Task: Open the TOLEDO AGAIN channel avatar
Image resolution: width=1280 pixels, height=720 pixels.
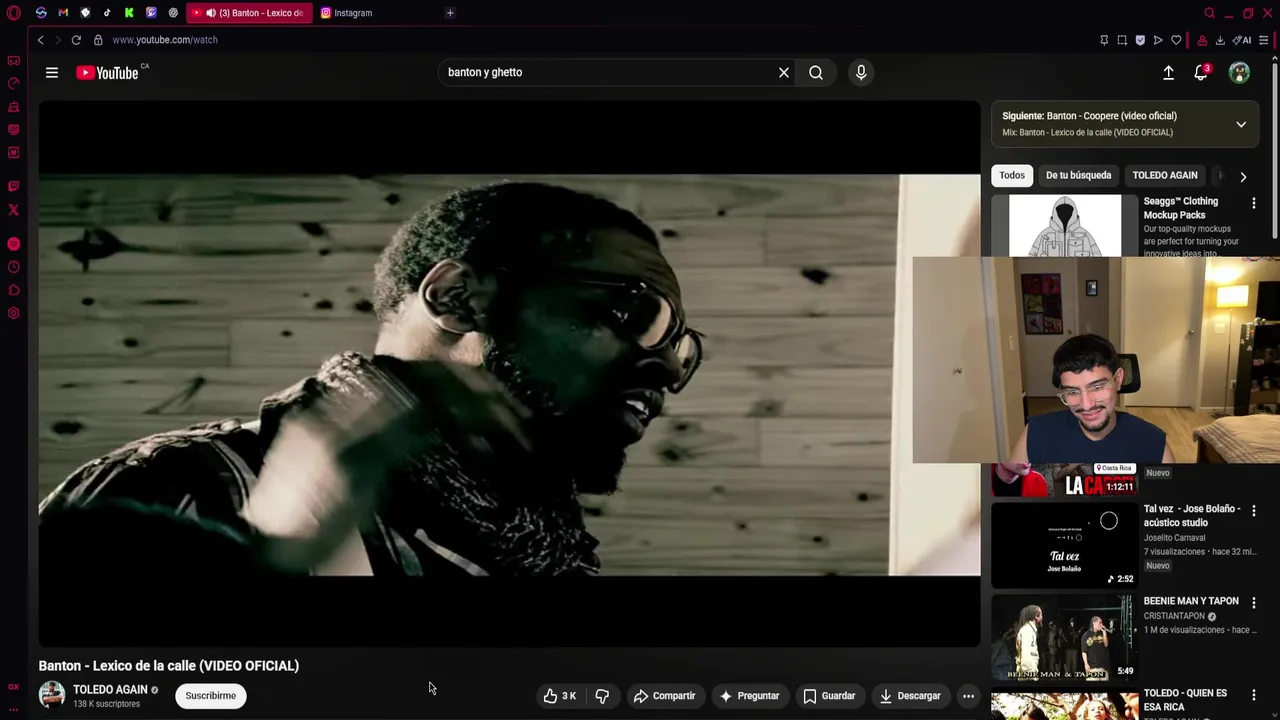Action: tap(52, 695)
